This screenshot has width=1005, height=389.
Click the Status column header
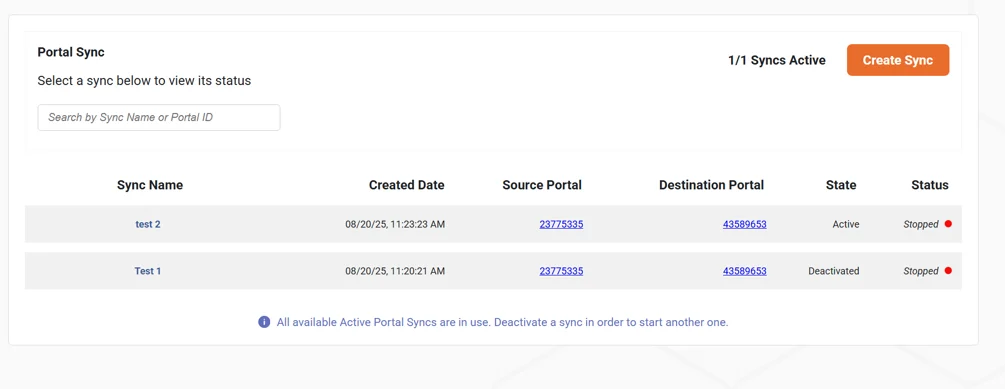[x=930, y=185]
